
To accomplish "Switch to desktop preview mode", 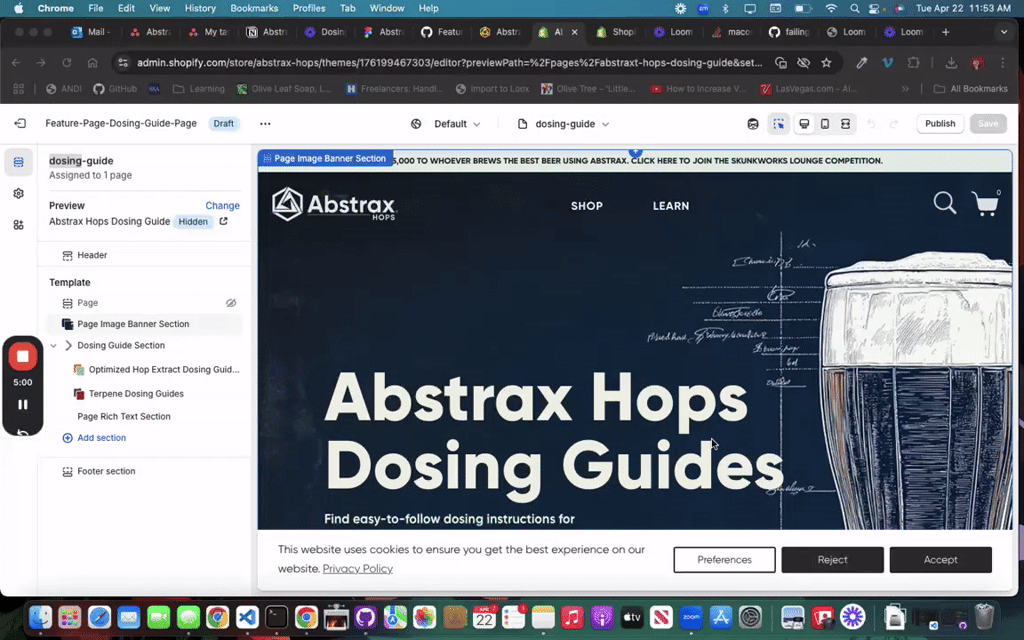I will pyautogui.click(x=805, y=124).
